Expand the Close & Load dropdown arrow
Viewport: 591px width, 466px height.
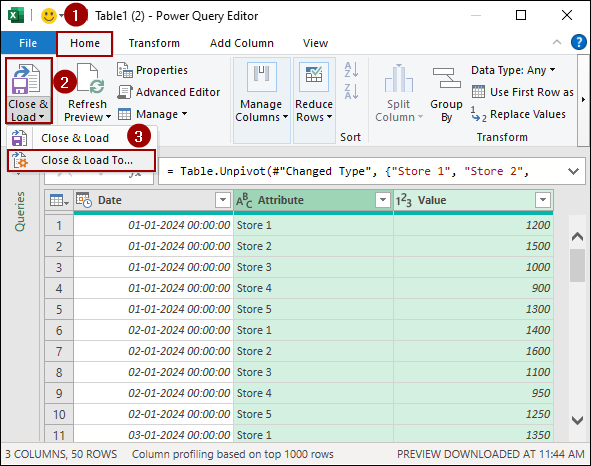[x=41, y=117]
